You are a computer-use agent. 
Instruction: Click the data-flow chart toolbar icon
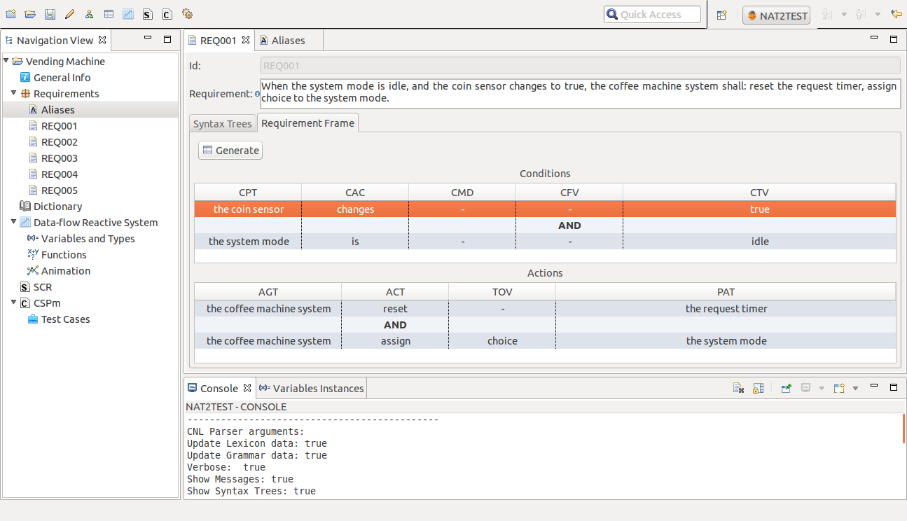coord(128,14)
